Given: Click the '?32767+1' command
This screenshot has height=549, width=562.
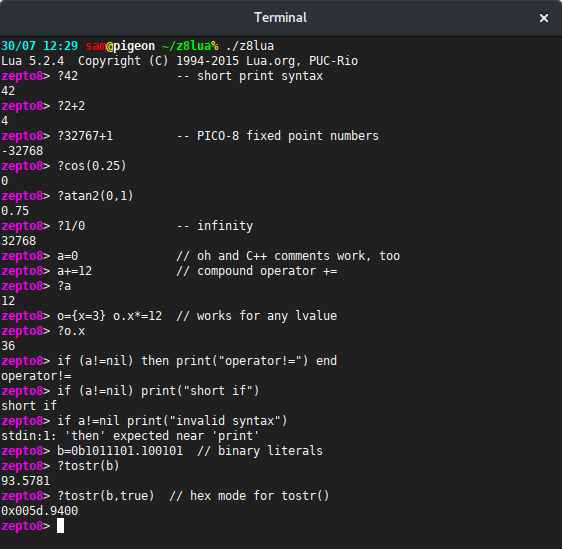Looking at the screenshot, I should coord(85,136).
